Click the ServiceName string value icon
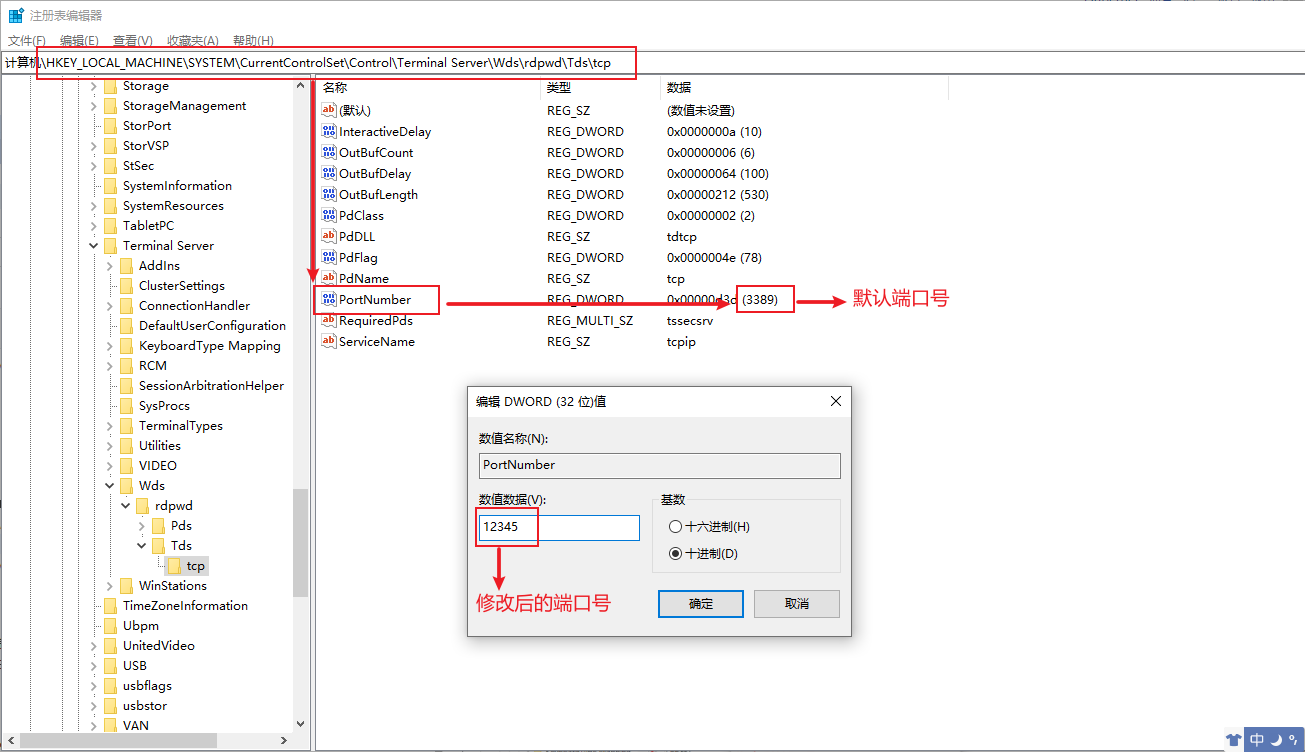This screenshot has height=752, width=1305. [329, 341]
